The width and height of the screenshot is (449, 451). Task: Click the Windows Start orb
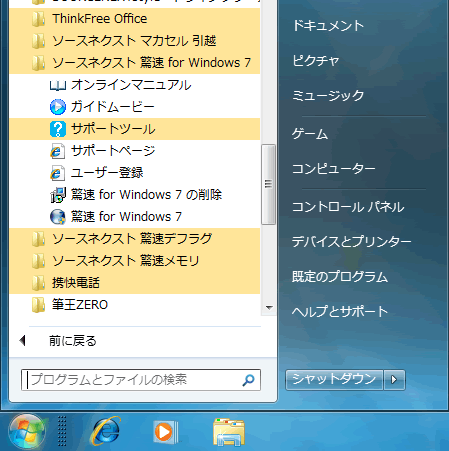27,431
